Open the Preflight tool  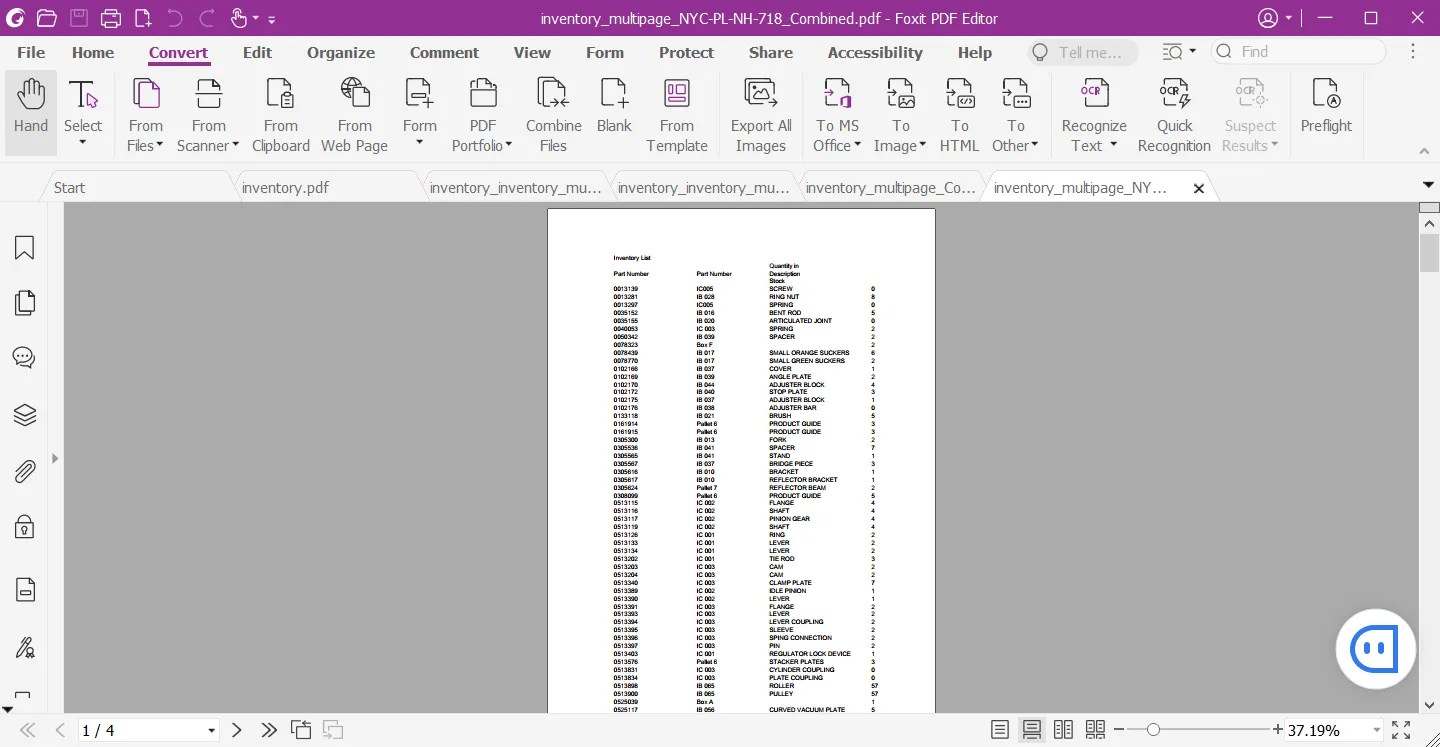point(1325,110)
